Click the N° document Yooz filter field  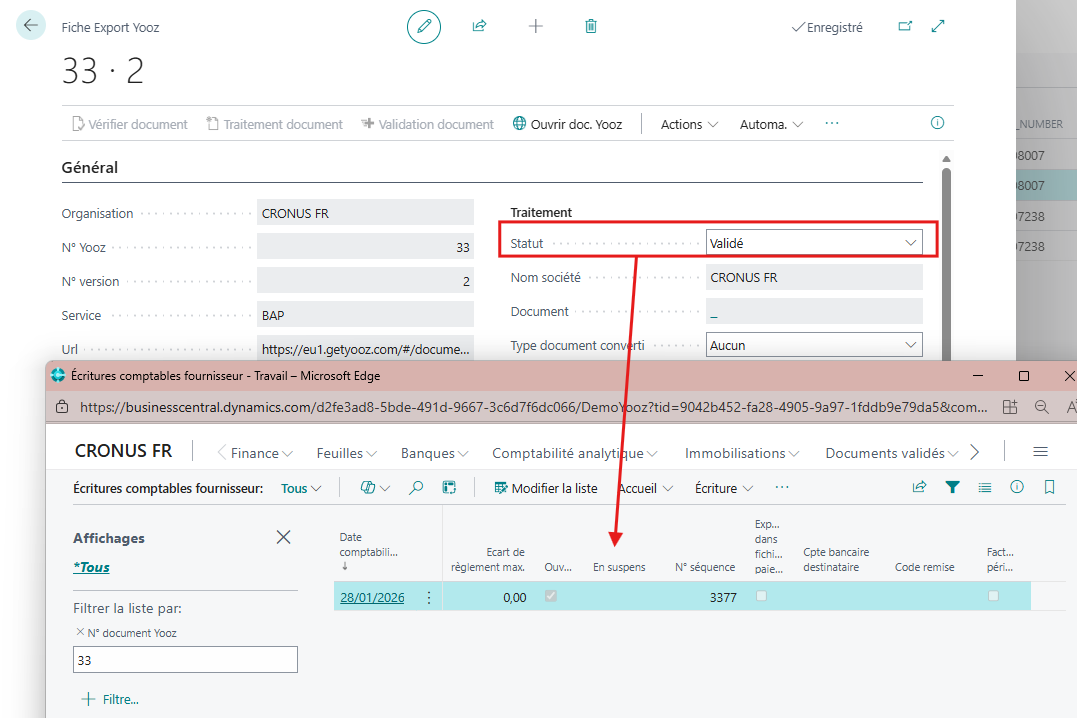tap(185, 660)
